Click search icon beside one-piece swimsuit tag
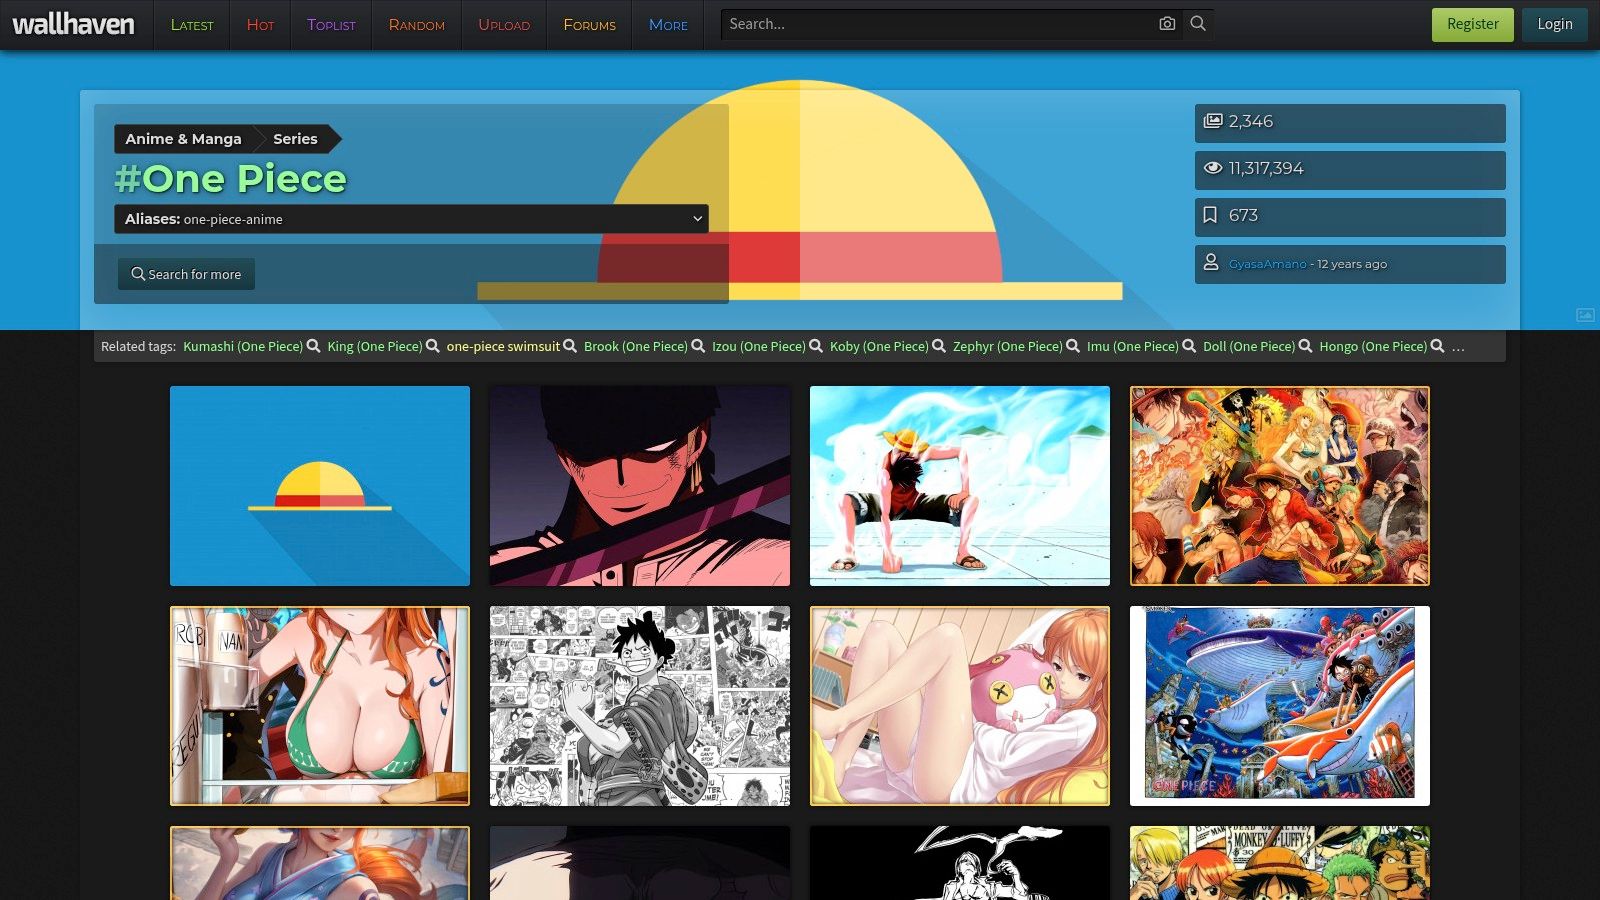The width and height of the screenshot is (1600, 900). tap(570, 346)
